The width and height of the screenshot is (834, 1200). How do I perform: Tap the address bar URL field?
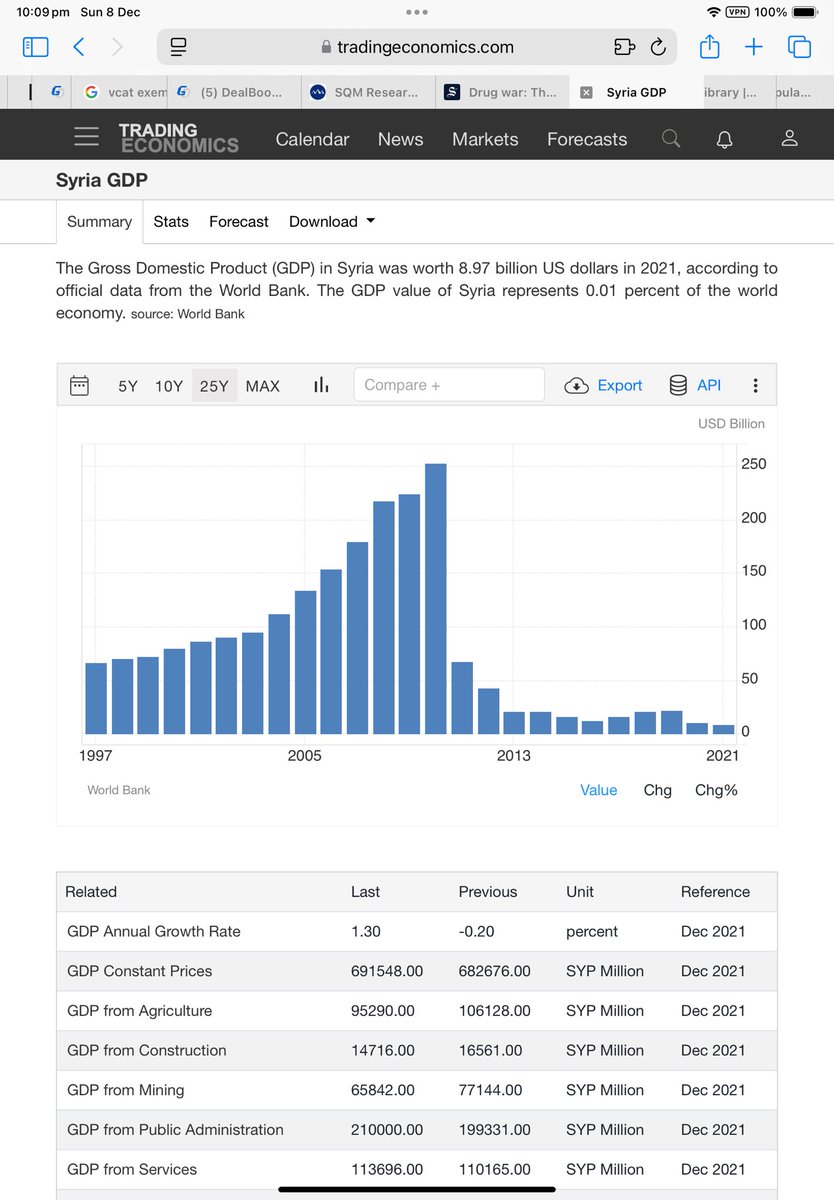[417, 47]
